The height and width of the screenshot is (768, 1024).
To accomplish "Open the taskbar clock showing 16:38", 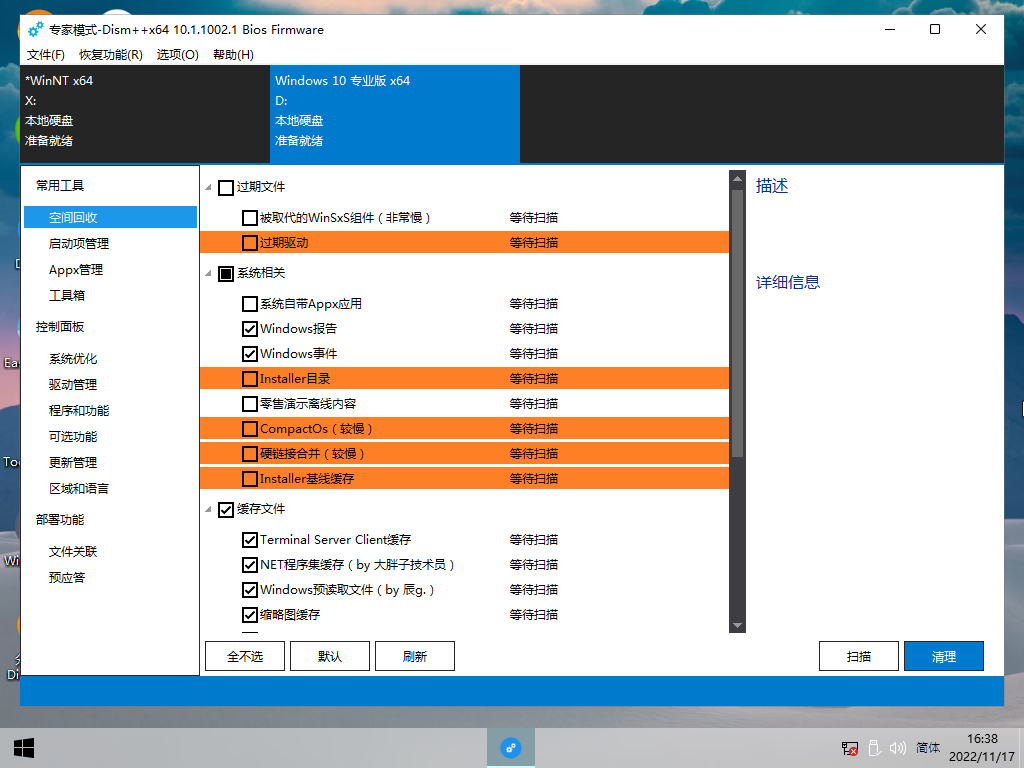I will click(982, 748).
